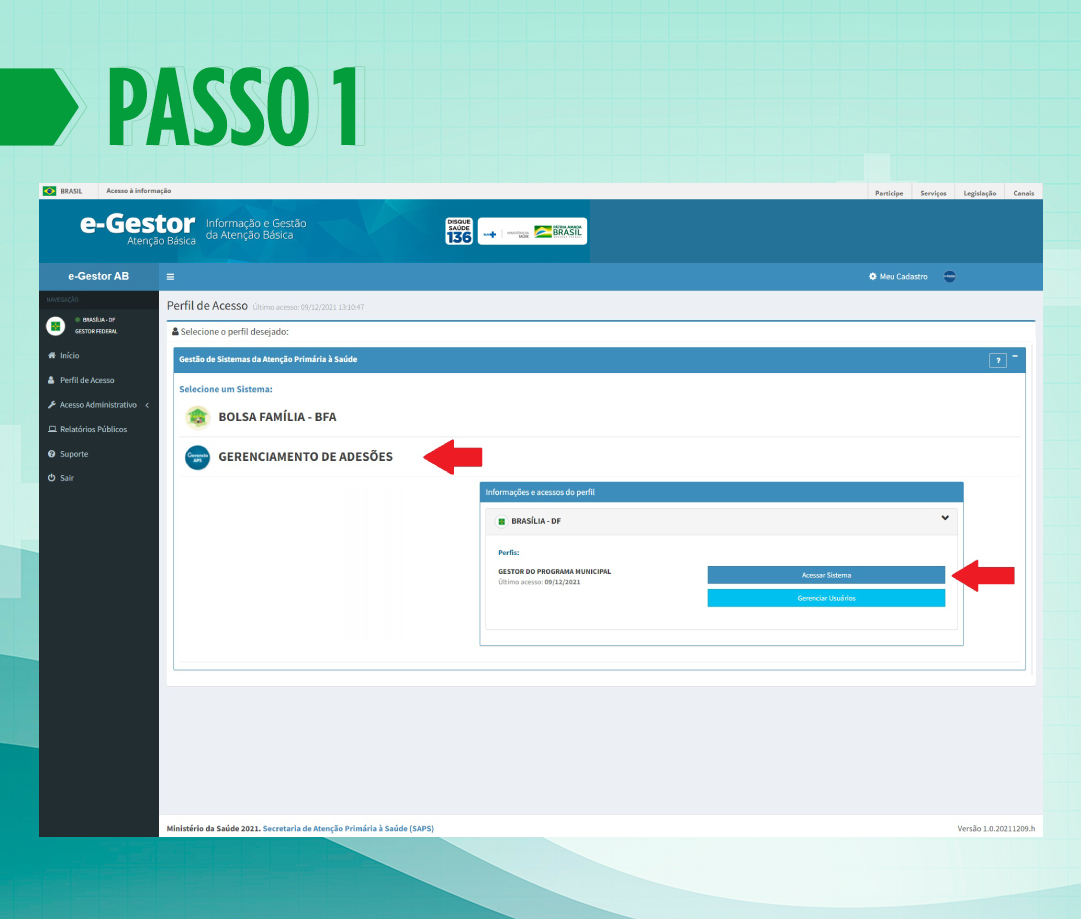Click the power icon beside Sair
The image size is (1081, 919).
point(52,478)
